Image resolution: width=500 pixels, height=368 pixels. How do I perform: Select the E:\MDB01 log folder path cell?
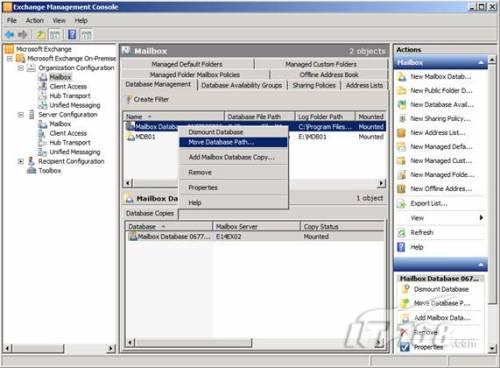[312, 137]
